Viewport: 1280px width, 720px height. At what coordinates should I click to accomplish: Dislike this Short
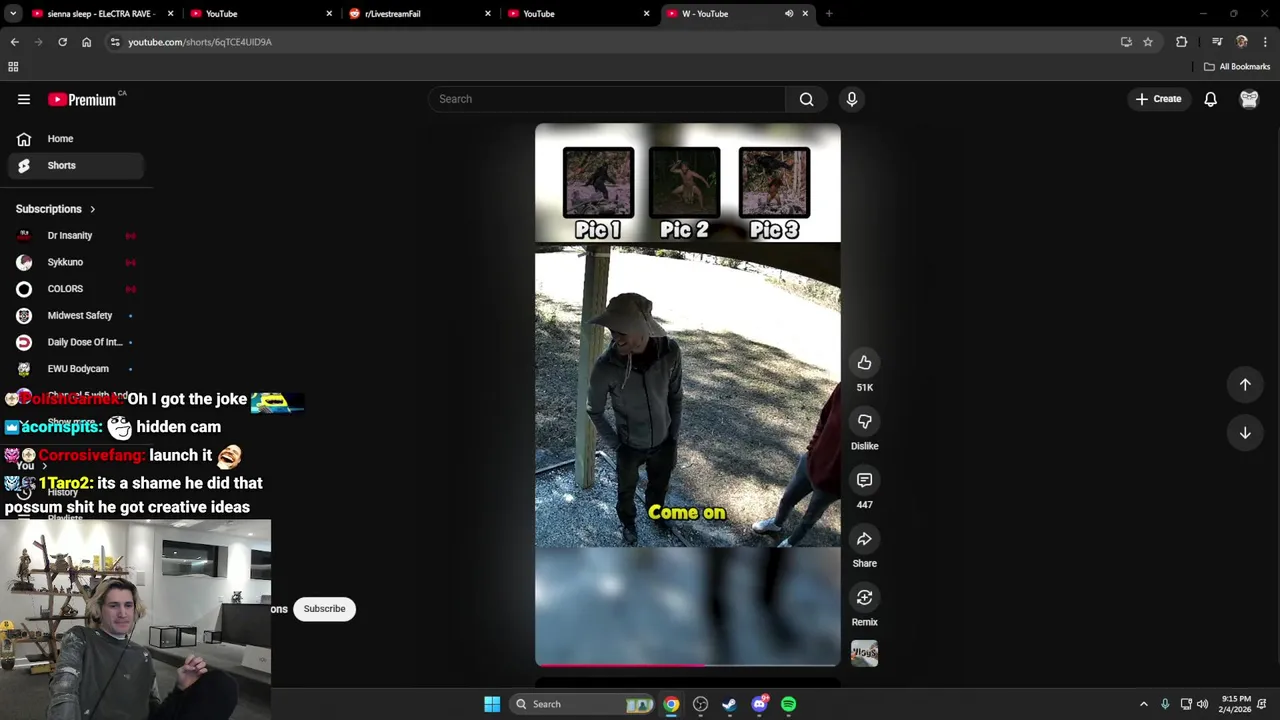coord(864,422)
